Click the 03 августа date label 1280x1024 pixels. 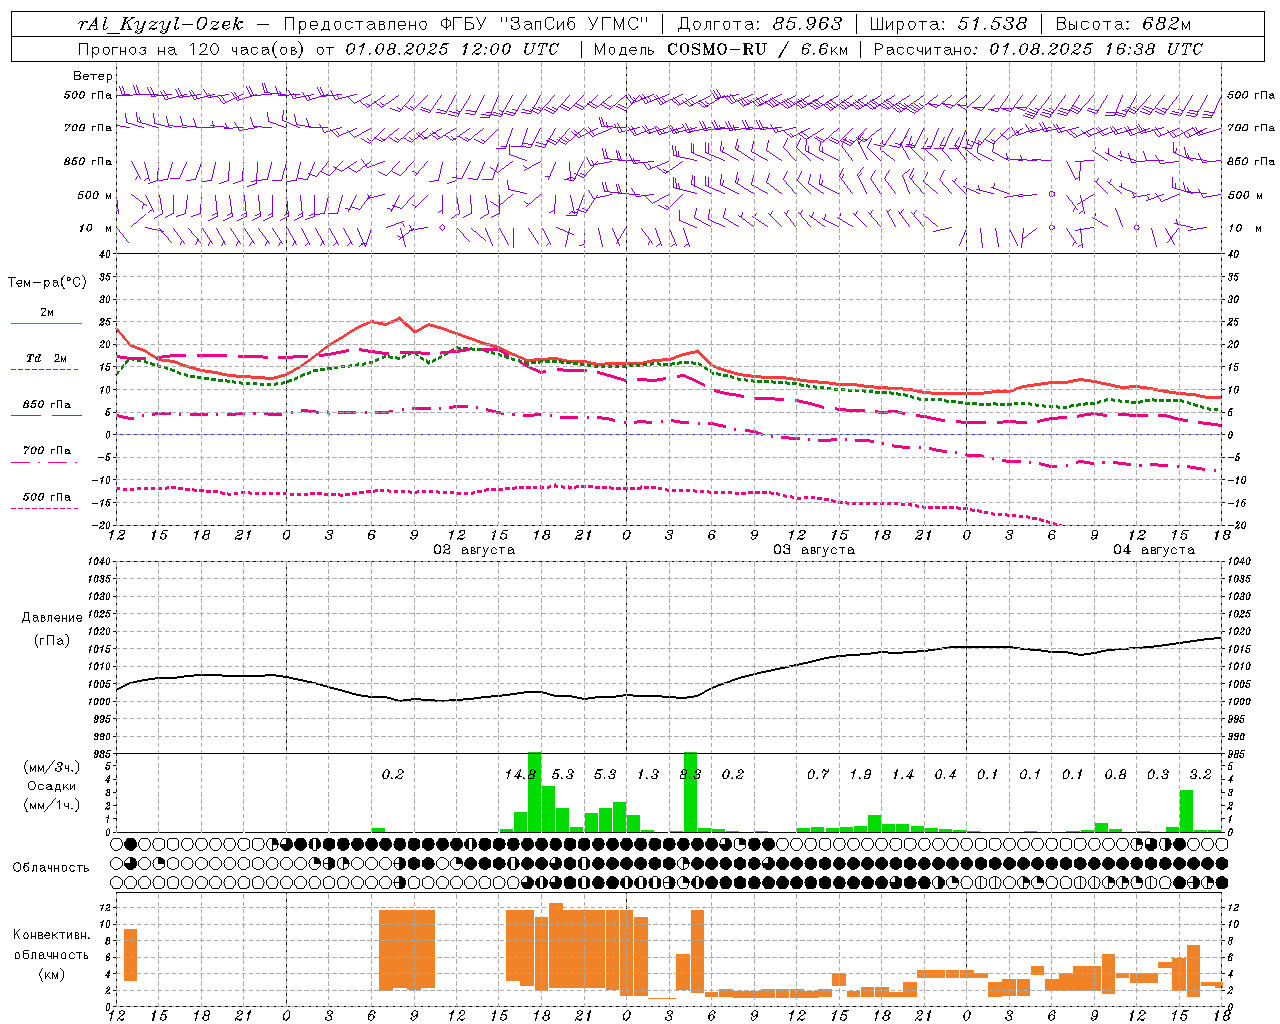tap(814, 550)
